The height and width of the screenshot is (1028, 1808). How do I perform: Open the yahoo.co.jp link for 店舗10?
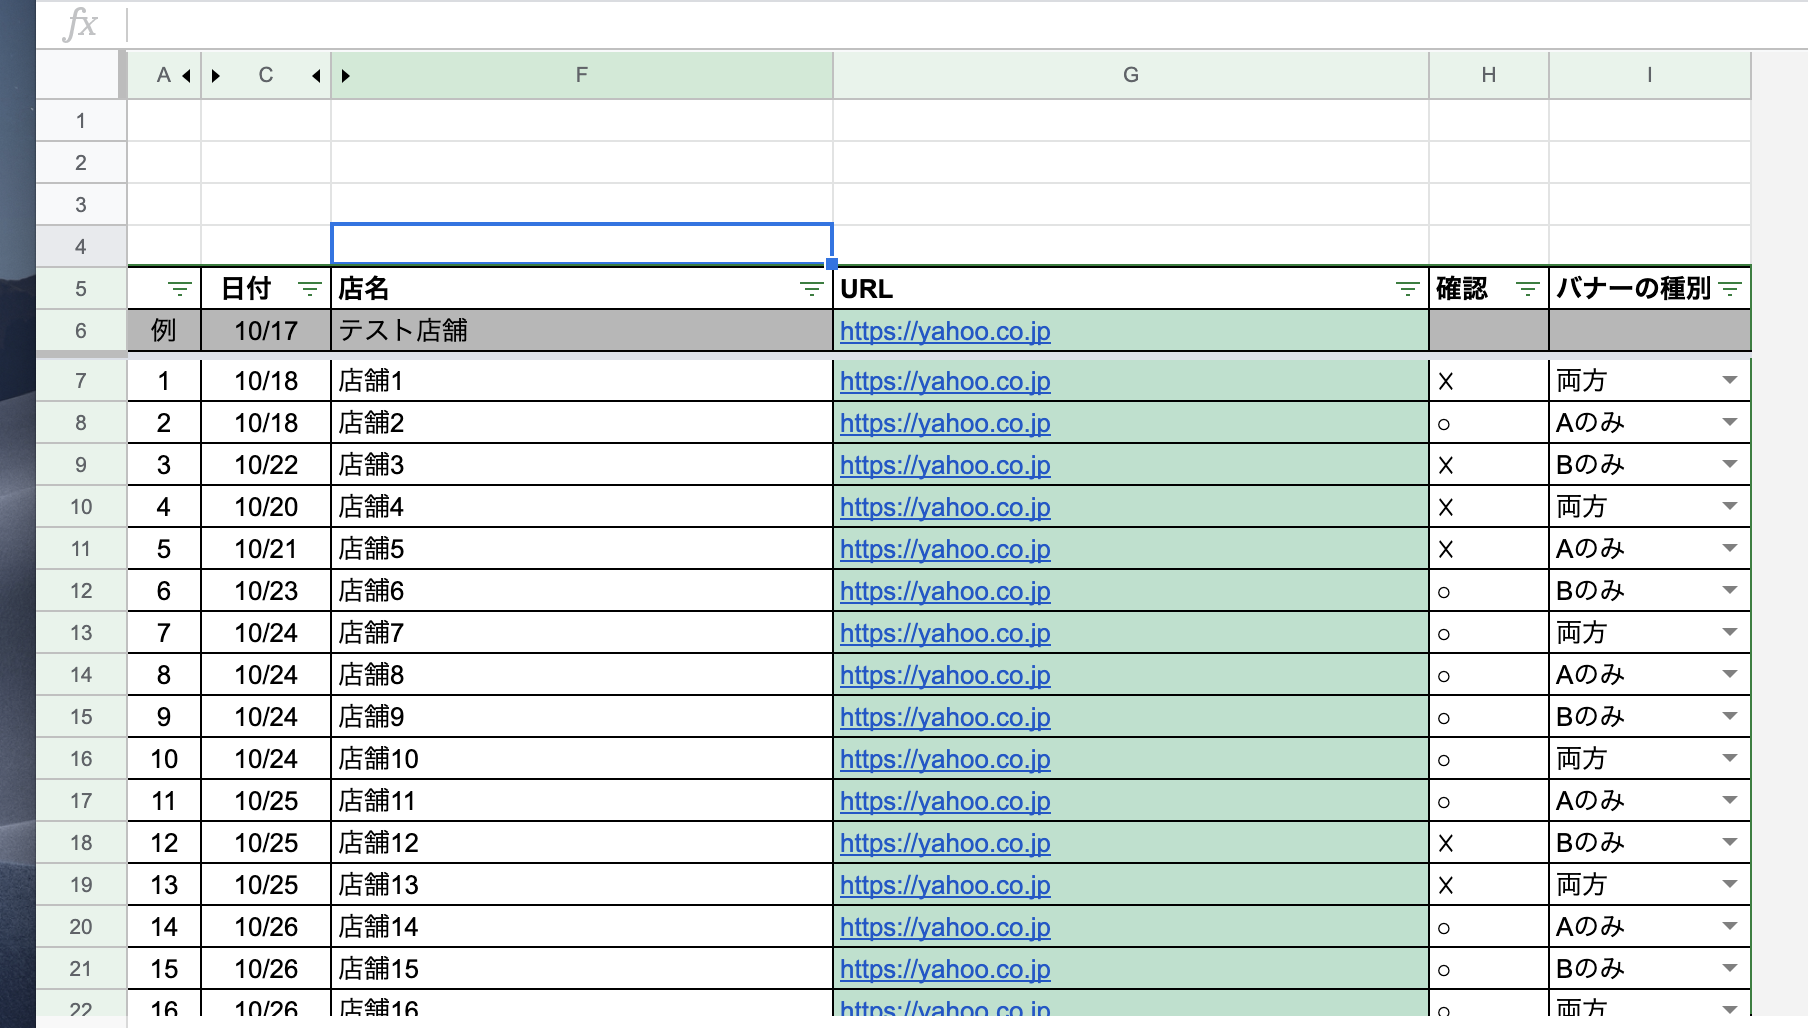pos(945,759)
